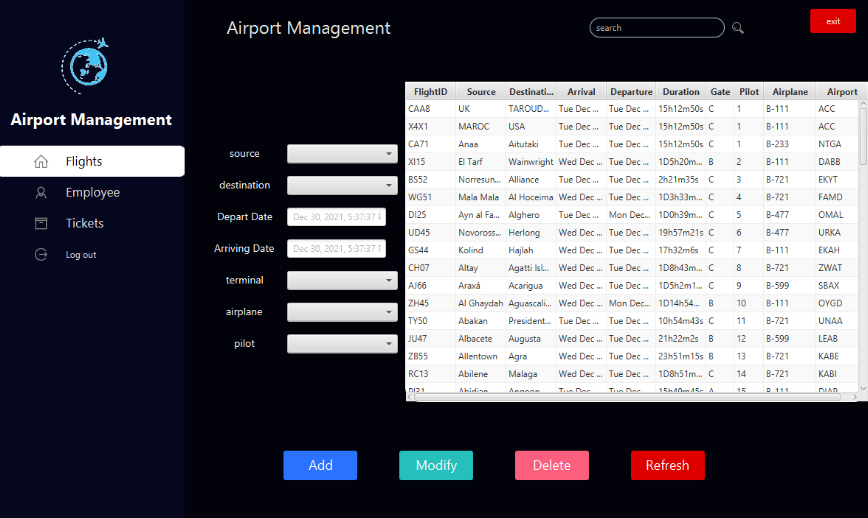
Task: Click the Arriving Date field
Action: [337, 248]
